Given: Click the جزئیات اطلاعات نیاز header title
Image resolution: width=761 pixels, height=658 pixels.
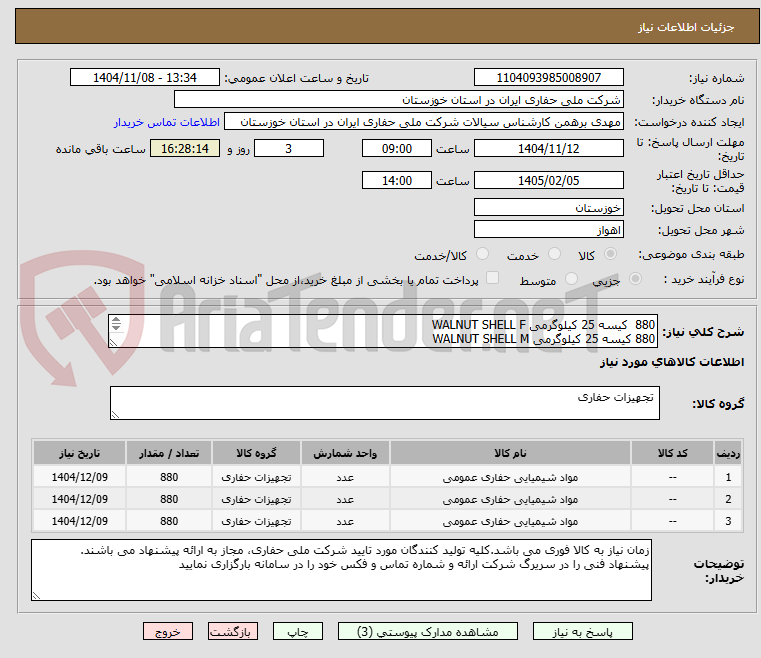Looking at the screenshot, I should [686, 27].
